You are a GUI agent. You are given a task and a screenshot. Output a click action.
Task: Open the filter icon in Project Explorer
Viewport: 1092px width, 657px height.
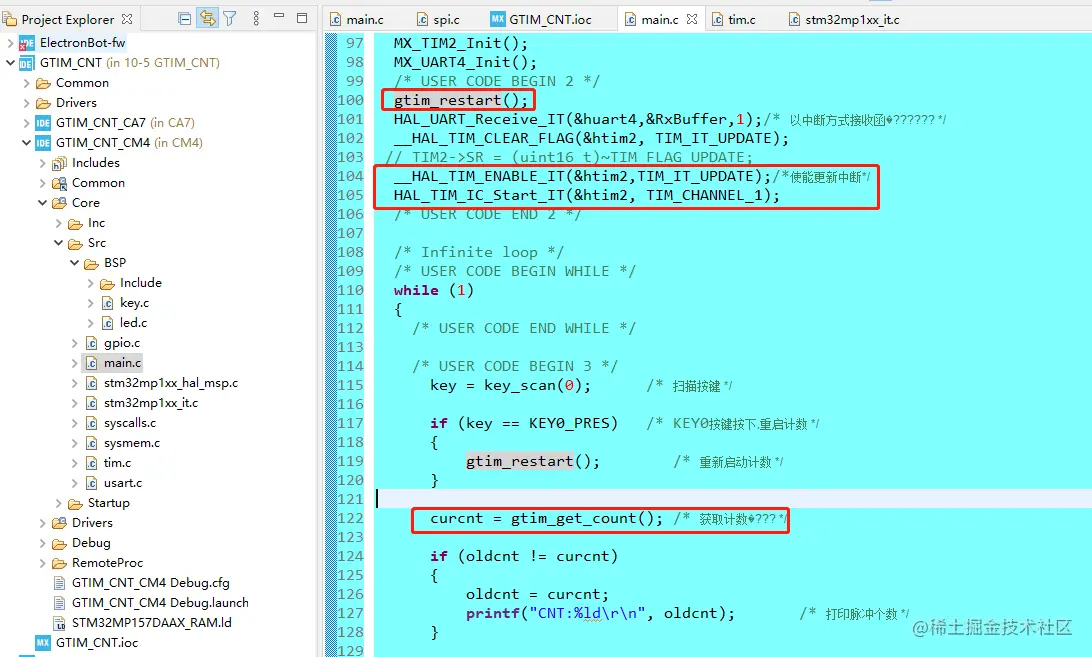point(230,19)
